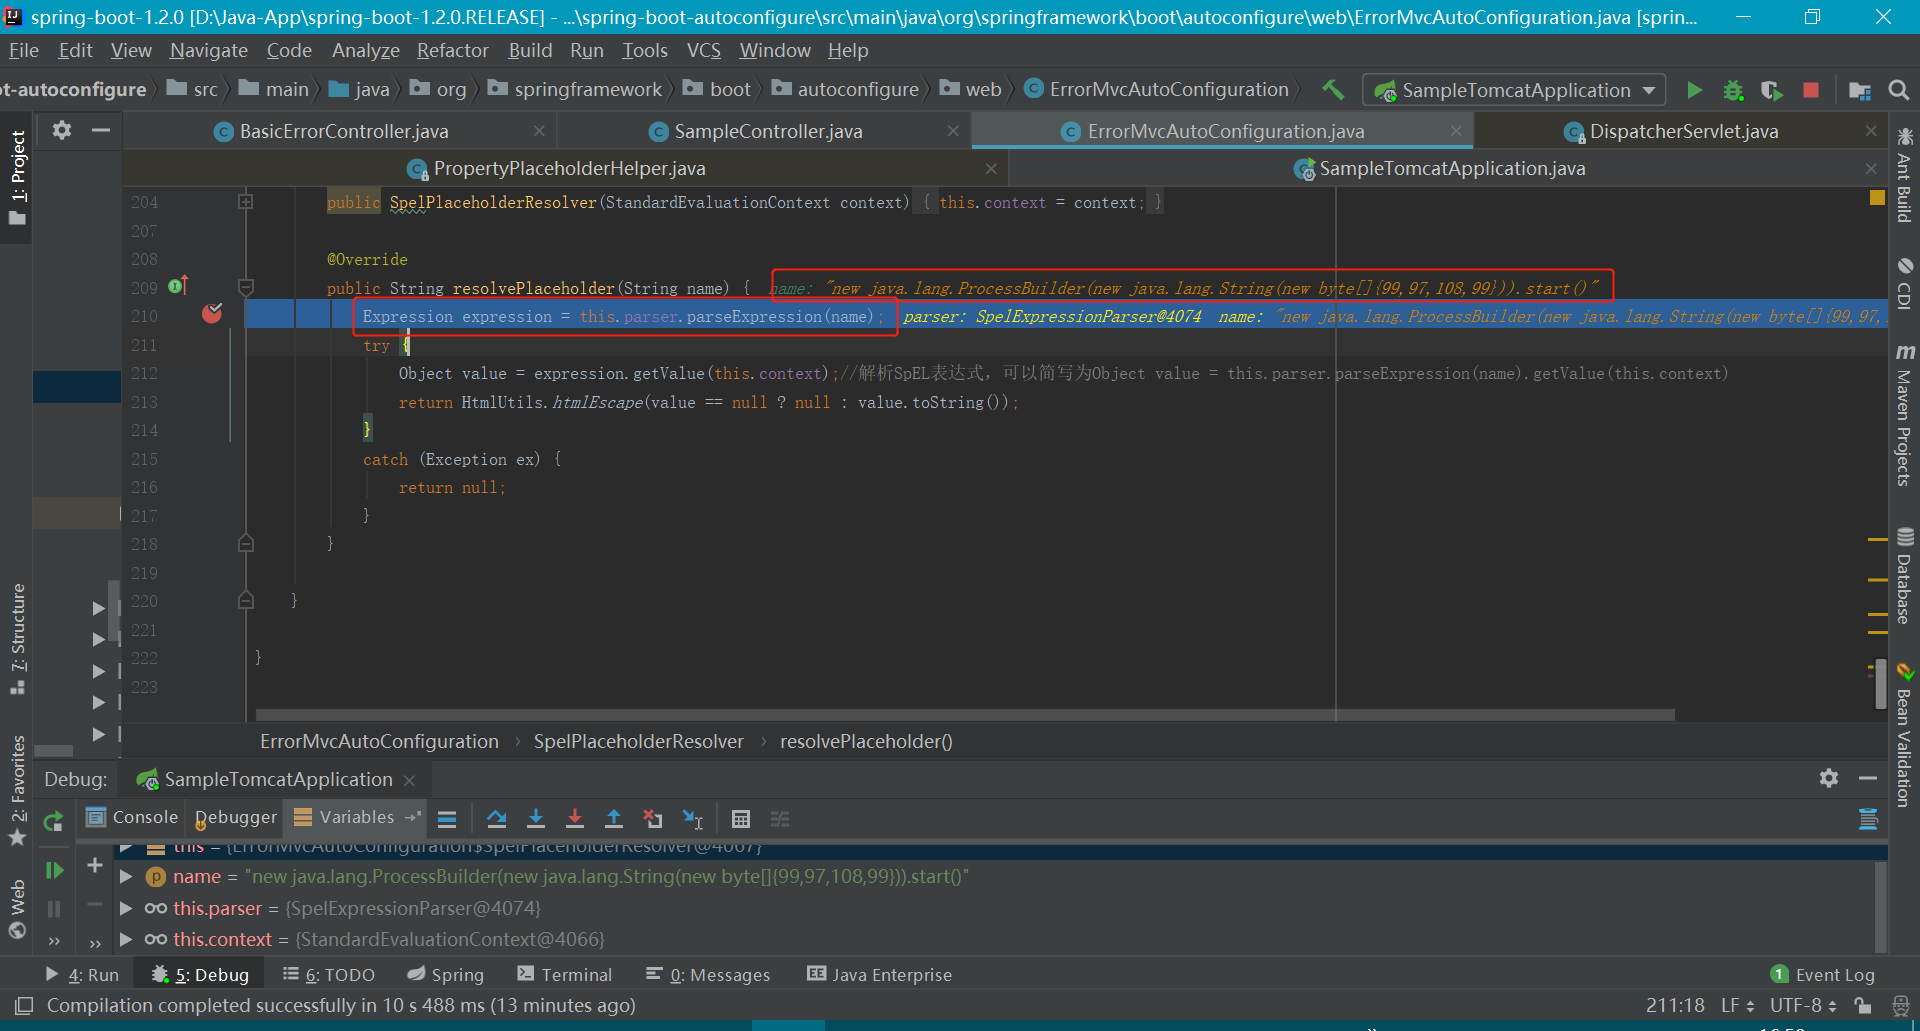The image size is (1920, 1031).
Task: Run SampleTomcatApplication with green play icon
Action: (x=1694, y=90)
